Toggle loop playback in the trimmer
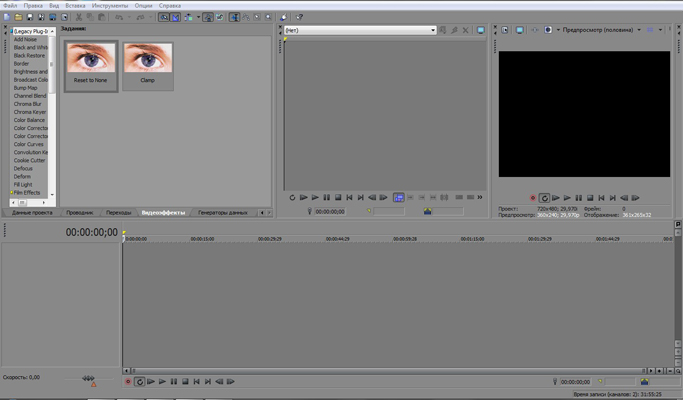683x400 pixels. [x=292, y=197]
